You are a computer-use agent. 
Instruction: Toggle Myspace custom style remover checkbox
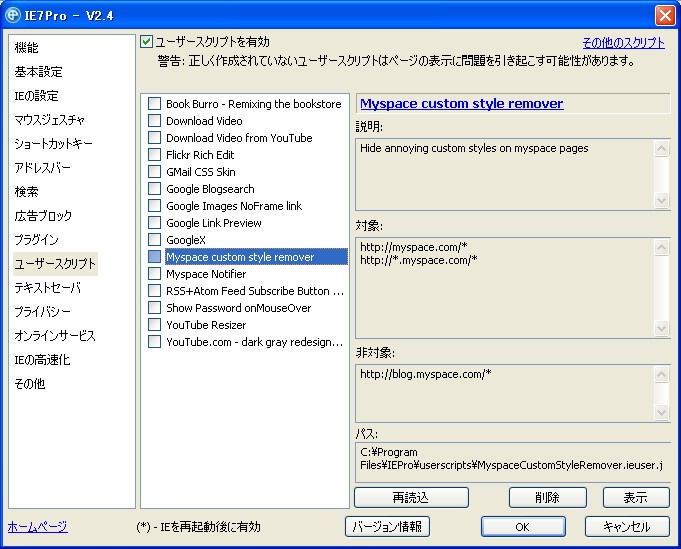pyautogui.click(x=154, y=257)
